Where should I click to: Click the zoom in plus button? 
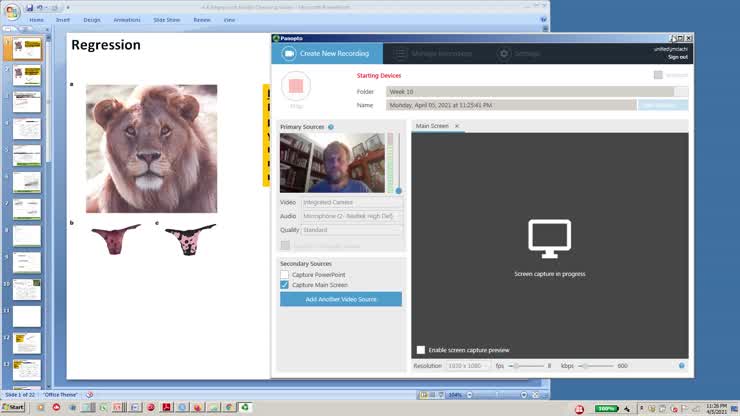[524, 395]
